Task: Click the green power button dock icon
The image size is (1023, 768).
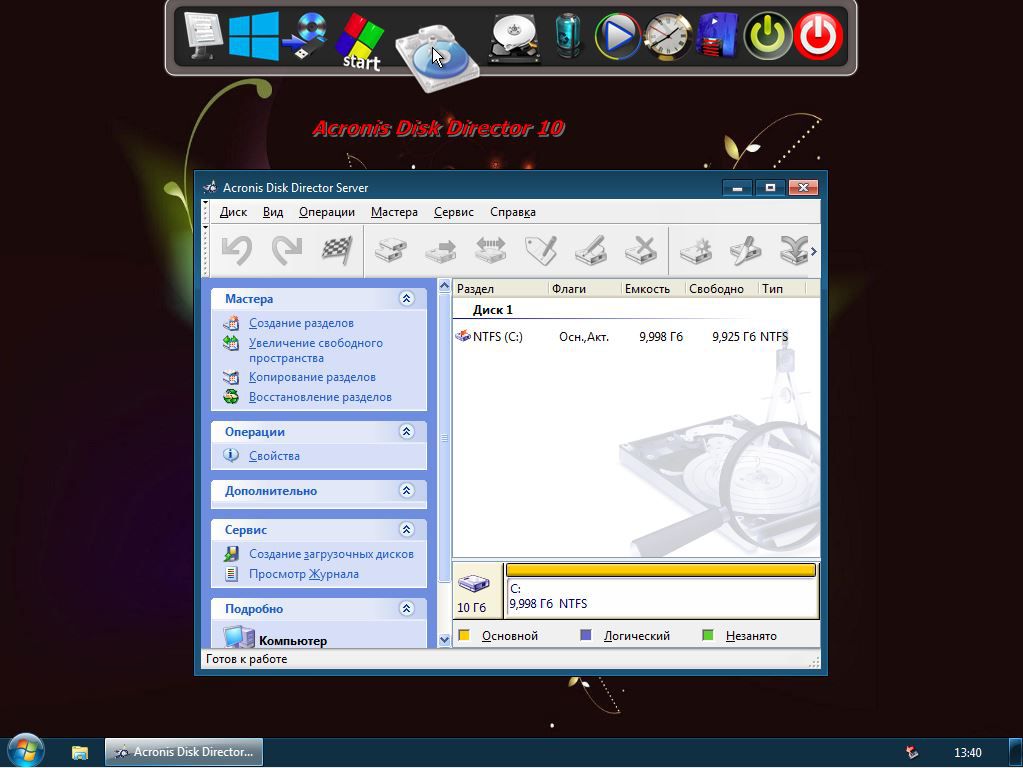Action: coord(768,36)
